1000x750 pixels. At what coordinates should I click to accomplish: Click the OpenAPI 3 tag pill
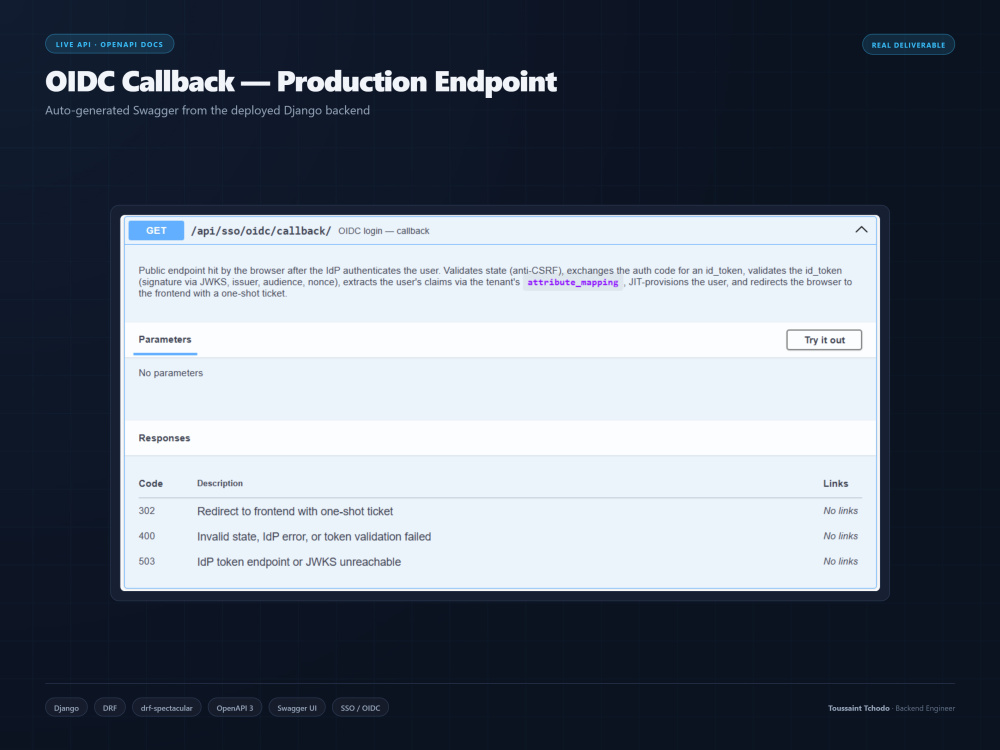coord(235,708)
